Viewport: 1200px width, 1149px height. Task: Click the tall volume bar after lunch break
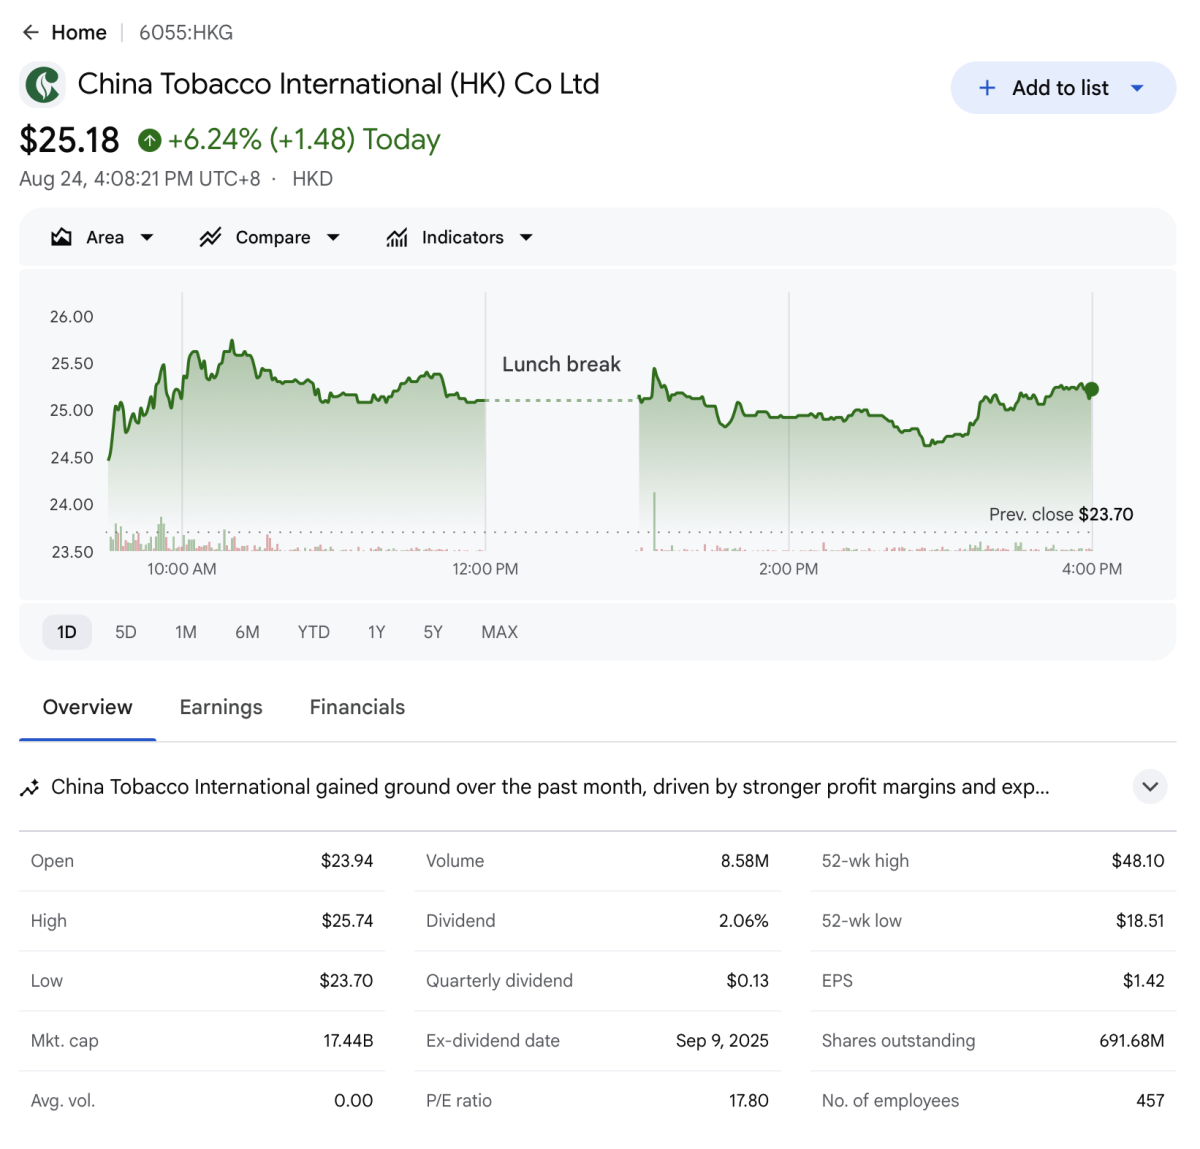tap(655, 521)
